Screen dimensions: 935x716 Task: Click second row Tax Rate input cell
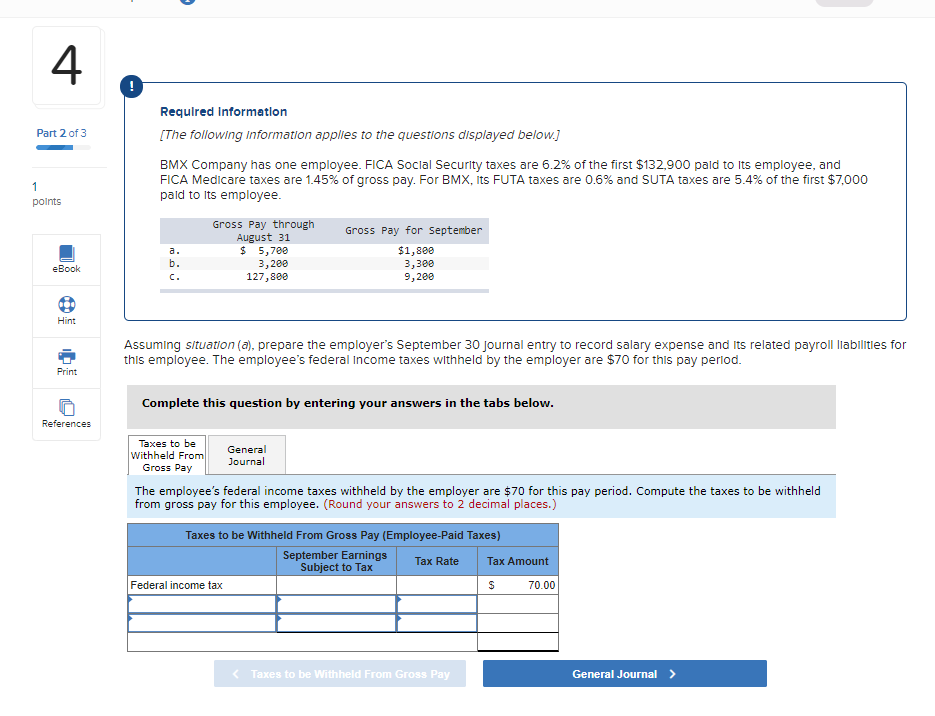(x=437, y=604)
